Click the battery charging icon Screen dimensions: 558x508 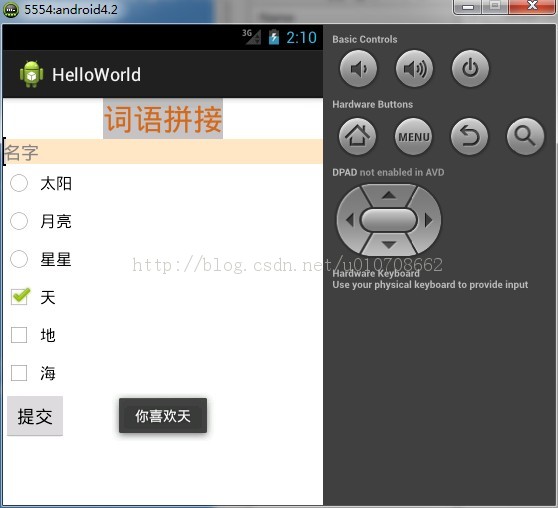274,37
